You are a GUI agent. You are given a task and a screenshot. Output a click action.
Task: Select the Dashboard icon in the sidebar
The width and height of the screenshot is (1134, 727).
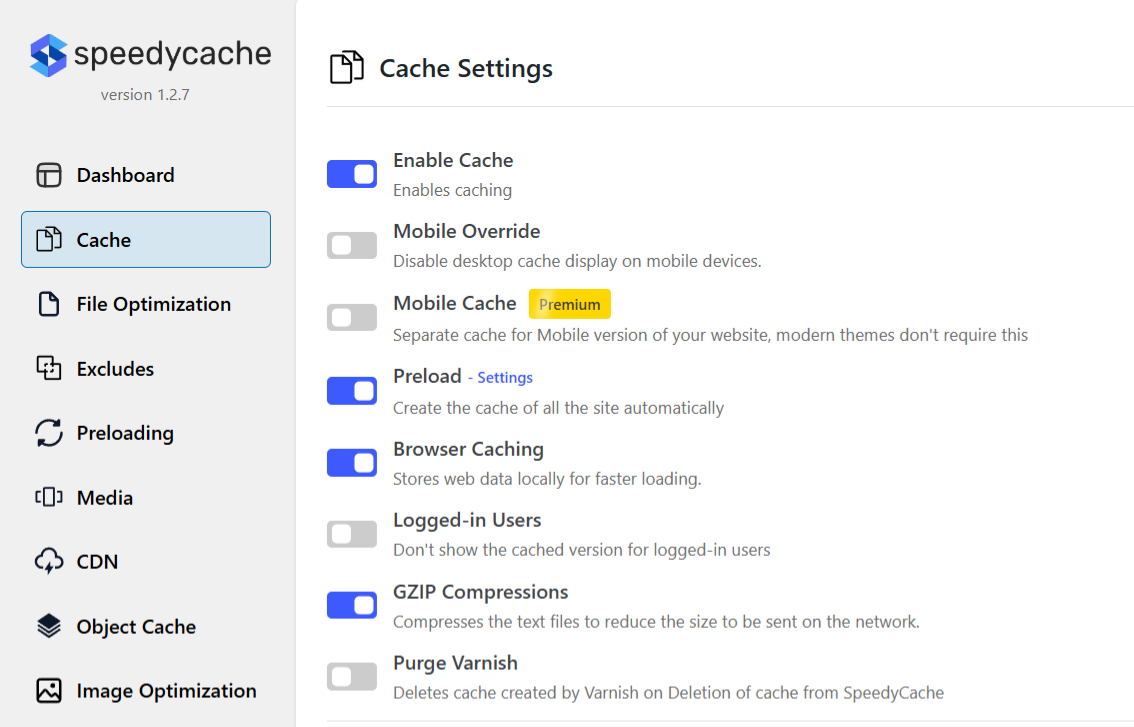(x=48, y=174)
